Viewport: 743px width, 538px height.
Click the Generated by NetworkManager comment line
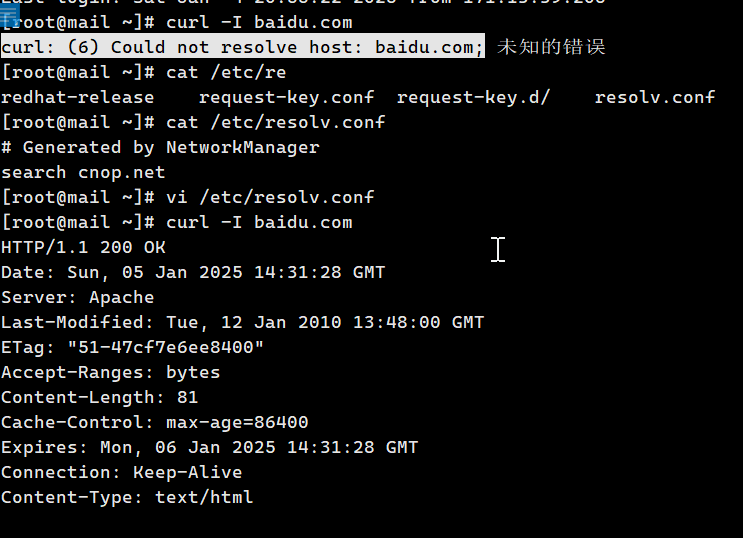click(160, 147)
